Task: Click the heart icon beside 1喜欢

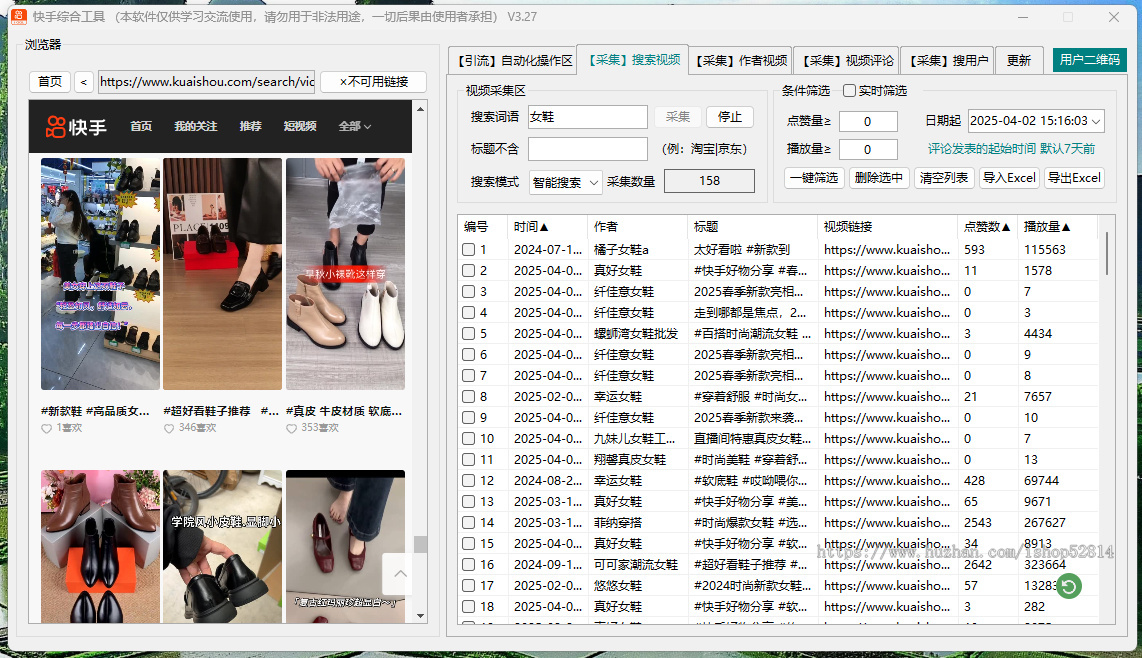Action: [x=47, y=428]
